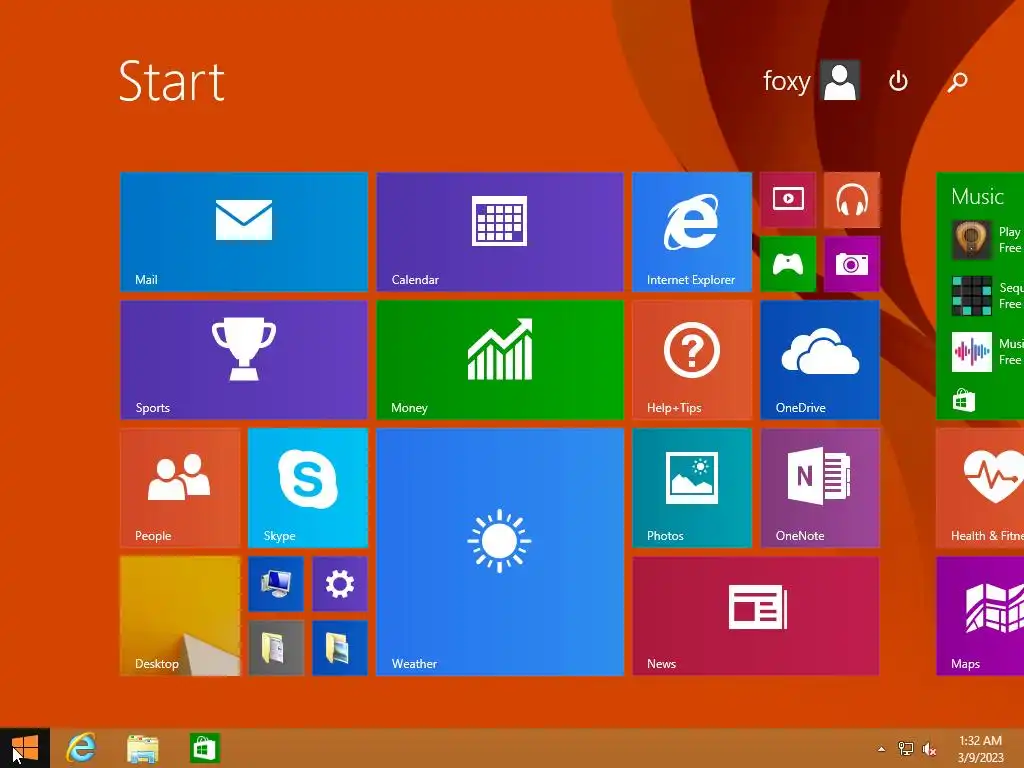
Task: Open the OneDrive tile
Action: click(x=820, y=360)
